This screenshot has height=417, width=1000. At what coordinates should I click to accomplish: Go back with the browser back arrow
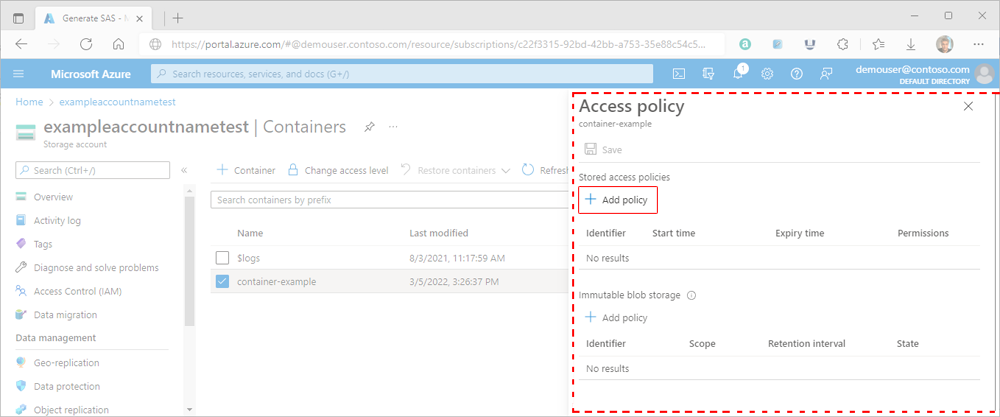[x=22, y=44]
